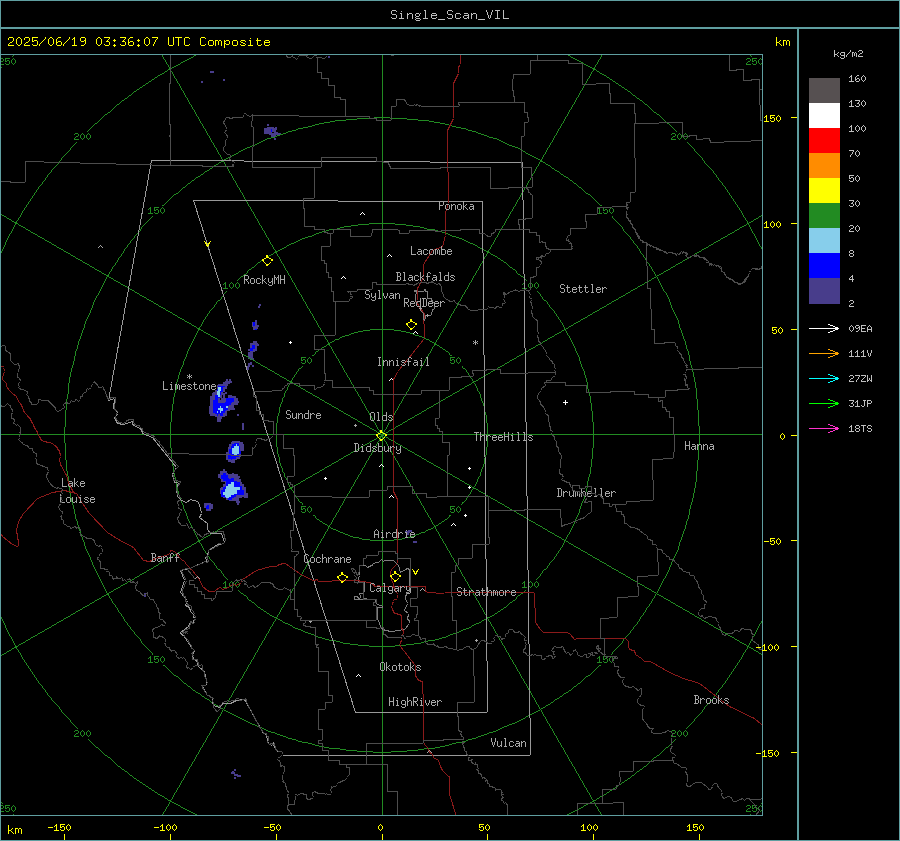Click the ThreeHills town label
900x841 pixels.
point(503,437)
